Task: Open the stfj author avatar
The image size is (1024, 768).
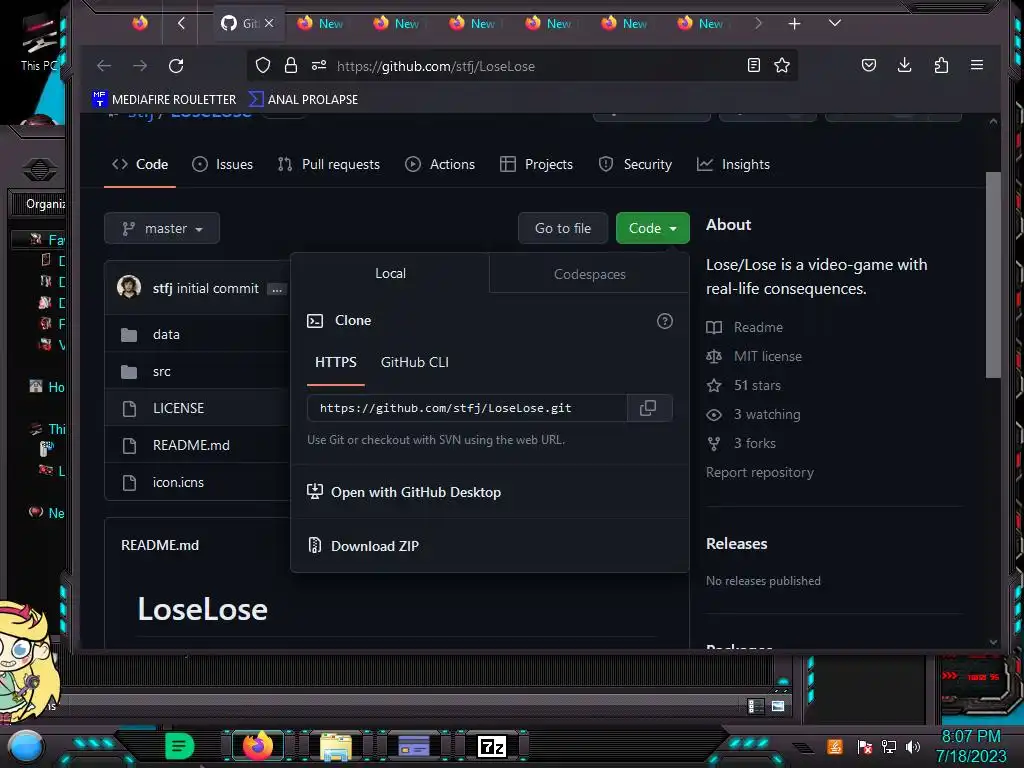Action: pos(129,287)
